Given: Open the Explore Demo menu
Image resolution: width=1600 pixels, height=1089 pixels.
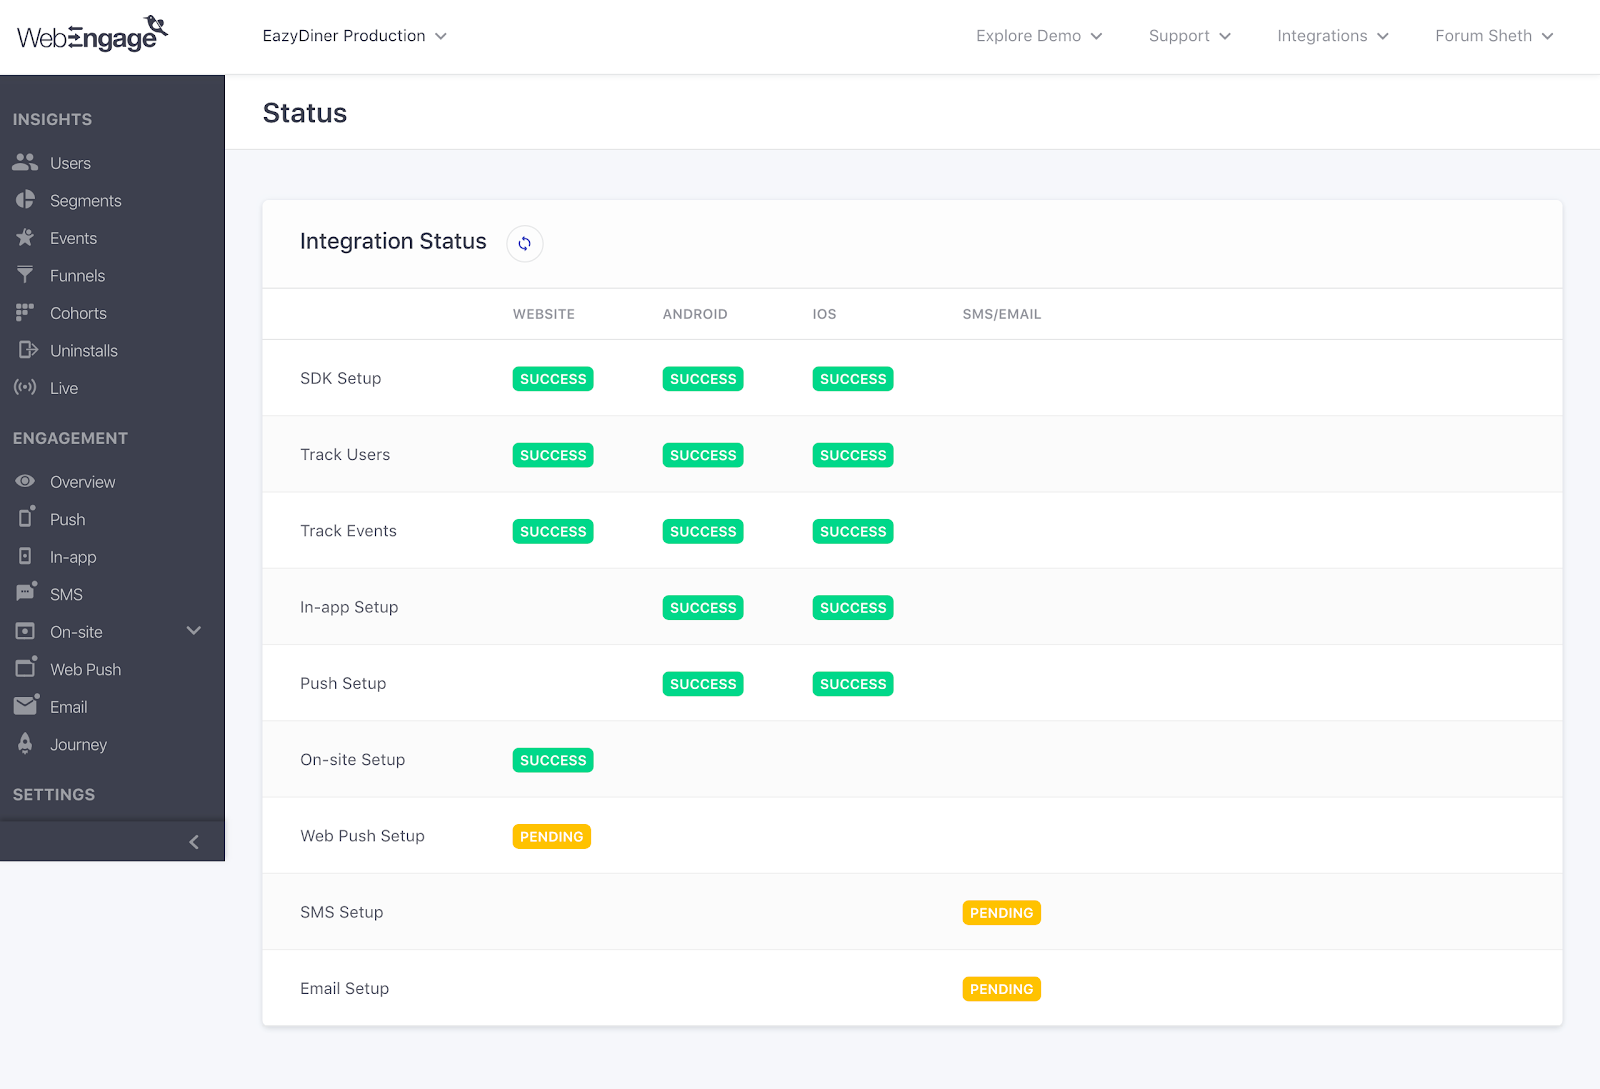Looking at the screenshot, I should (1038, 35).
